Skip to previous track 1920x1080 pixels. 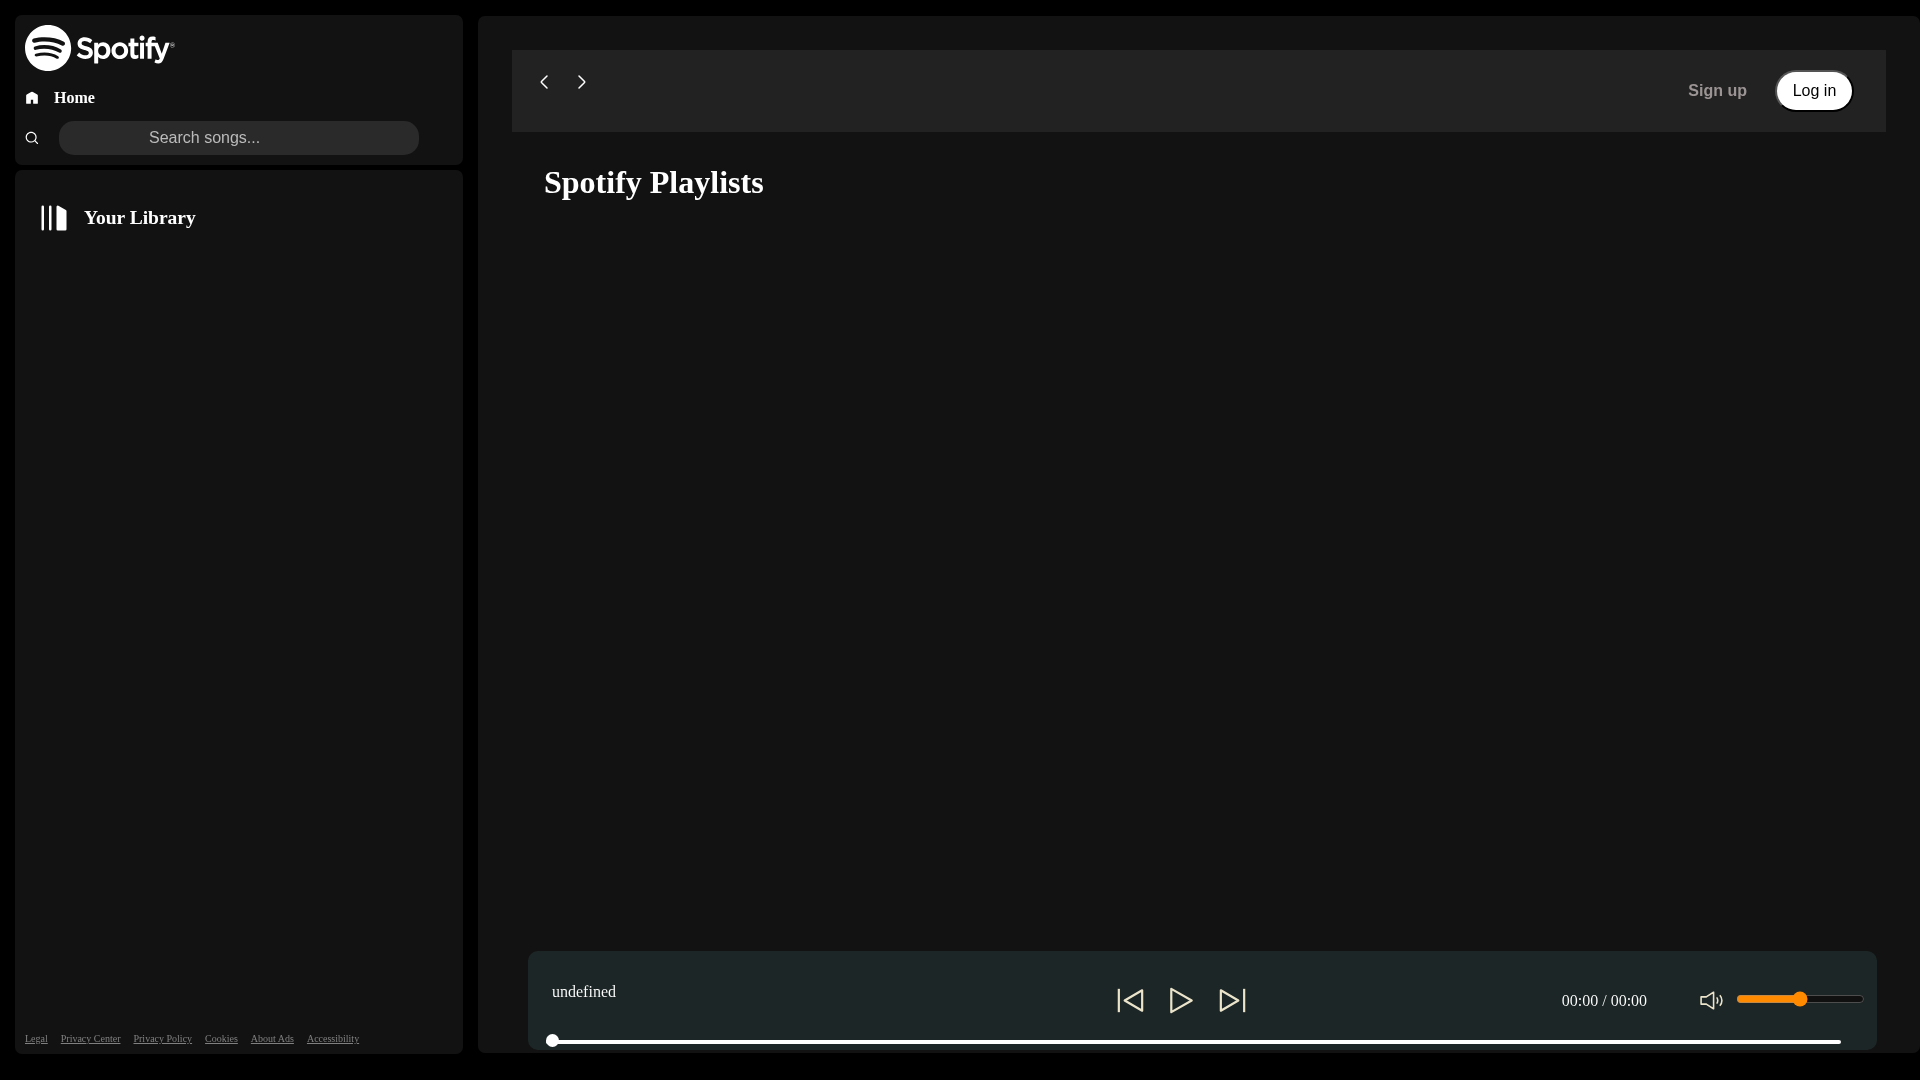(1130, 1000)
